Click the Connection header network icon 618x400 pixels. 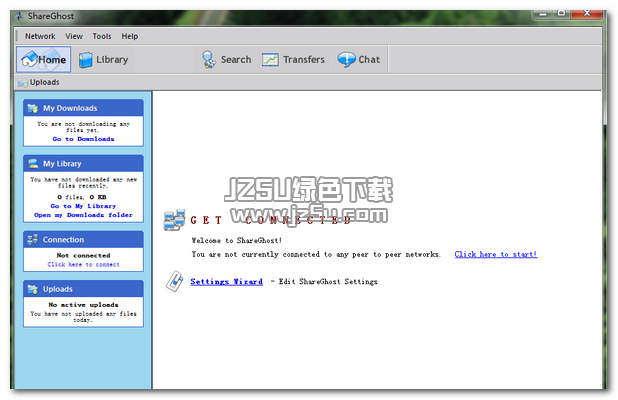(x=33, y=240)
